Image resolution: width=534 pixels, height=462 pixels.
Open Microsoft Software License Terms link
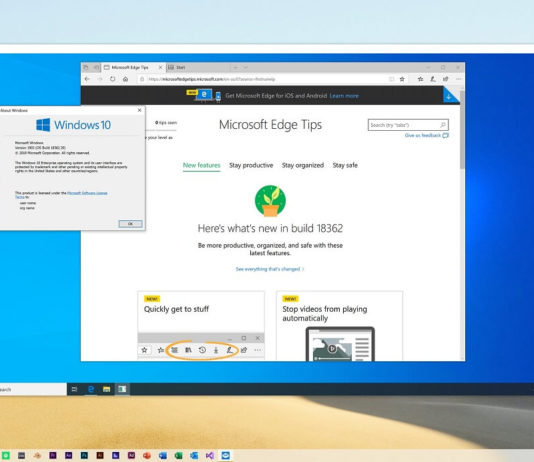(87, 193)
